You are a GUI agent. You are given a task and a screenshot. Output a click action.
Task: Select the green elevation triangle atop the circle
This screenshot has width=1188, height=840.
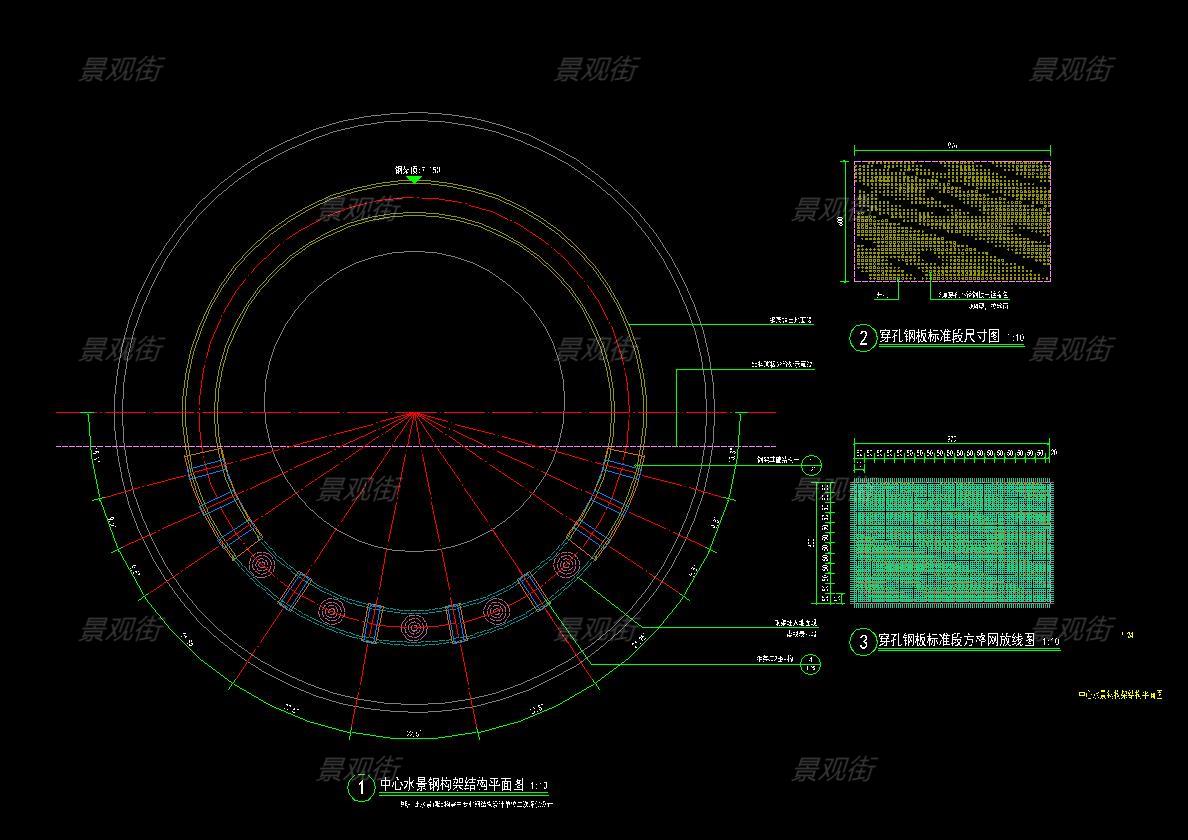[414, 180]
